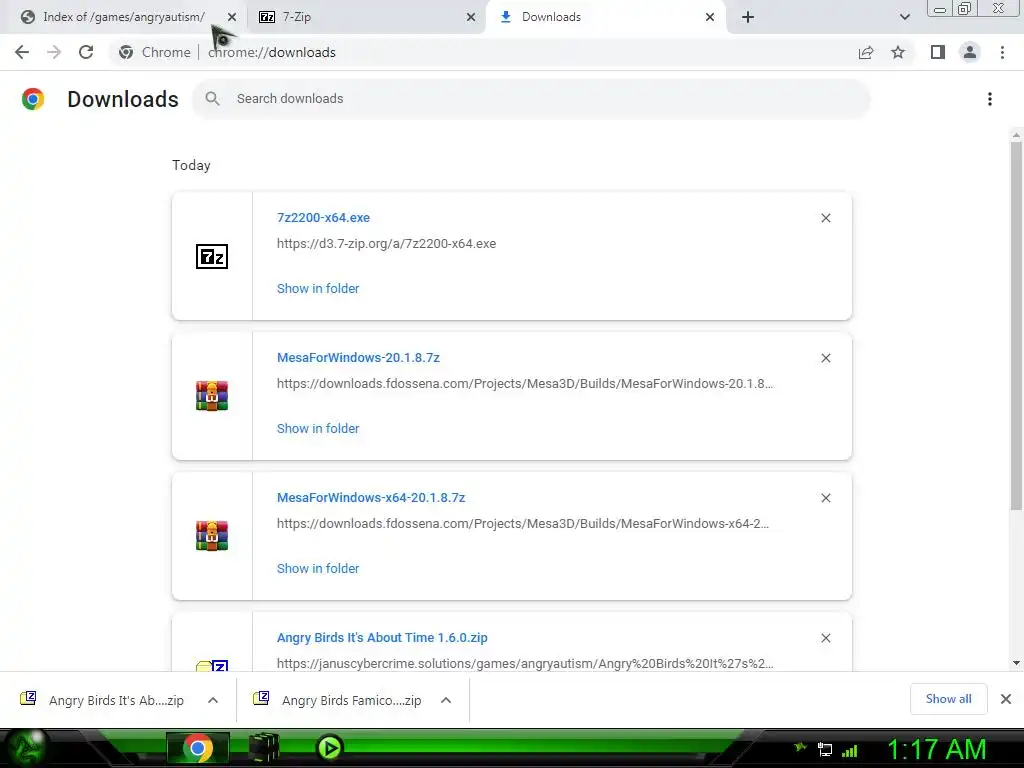Click the MesaForWindows-x64 source URL
The height and width of the screenshot is (768, 1024).
tap(522, 523)
